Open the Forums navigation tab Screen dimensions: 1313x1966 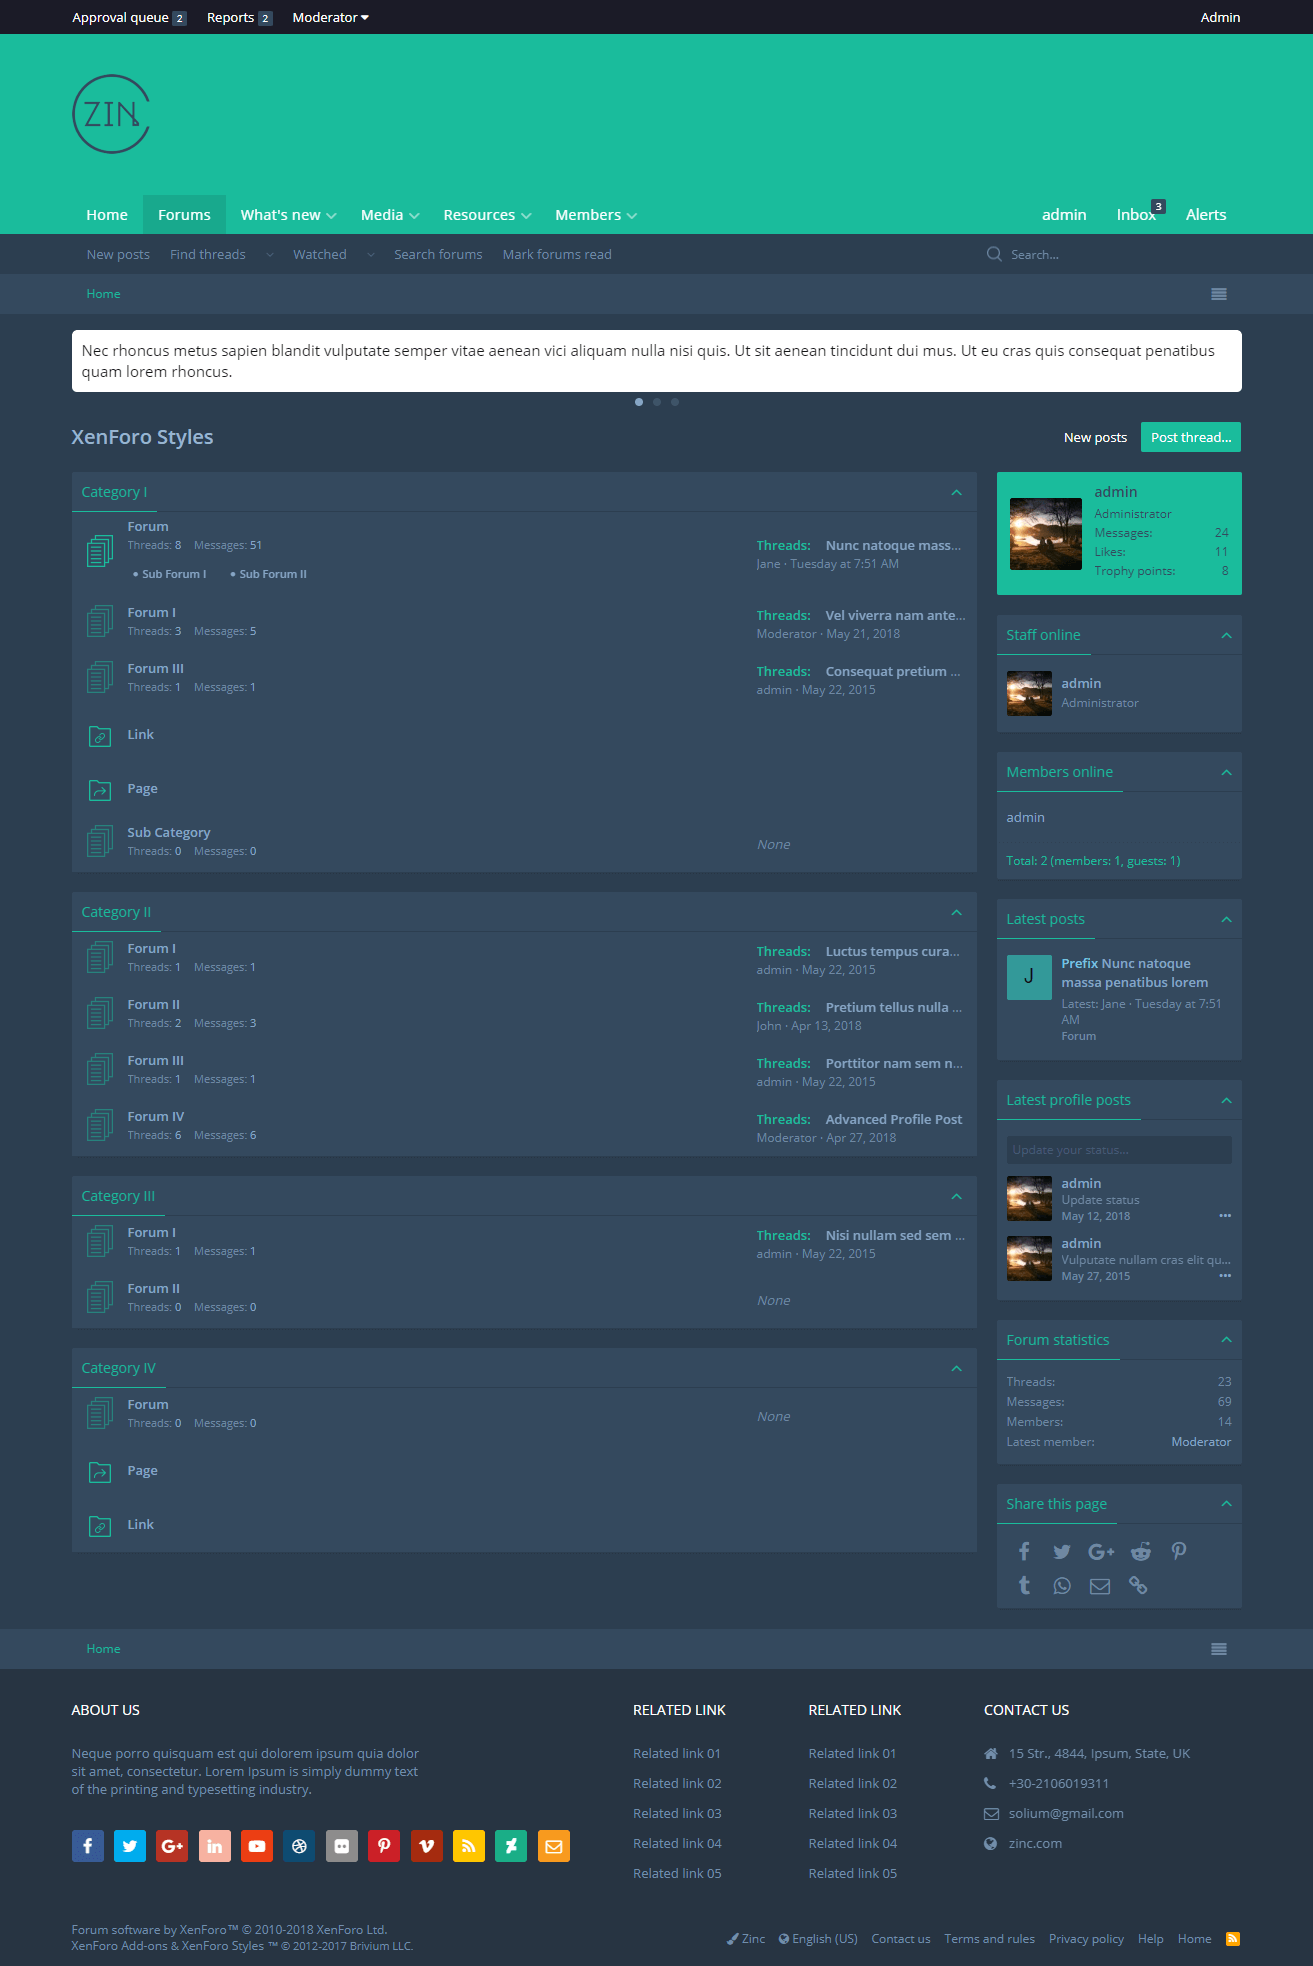pyautogui.click(x=184, y=215)
